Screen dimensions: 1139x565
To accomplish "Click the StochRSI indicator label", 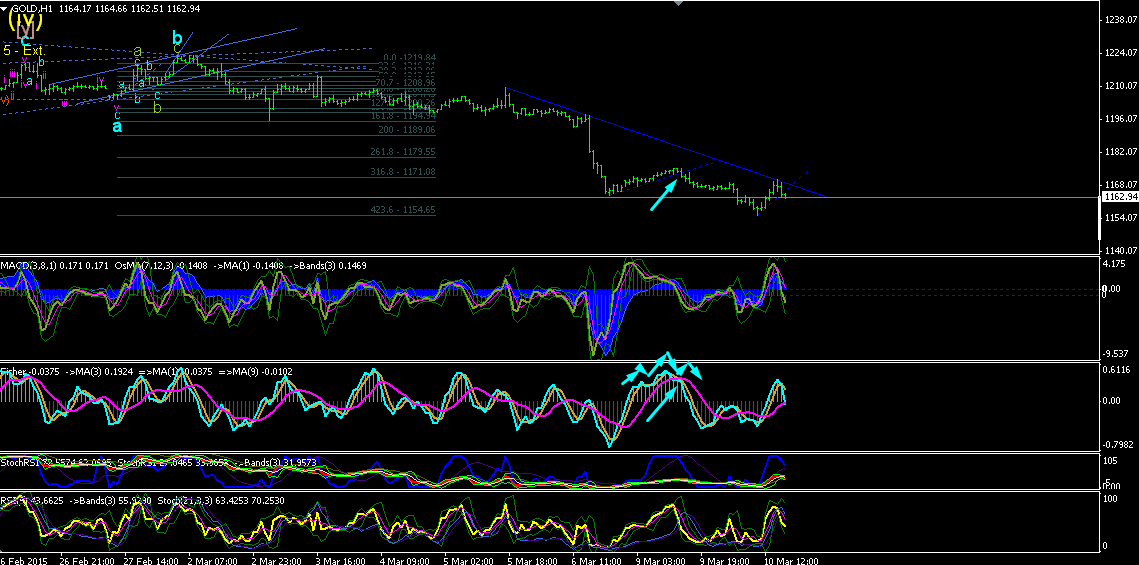I will [19, 463].
